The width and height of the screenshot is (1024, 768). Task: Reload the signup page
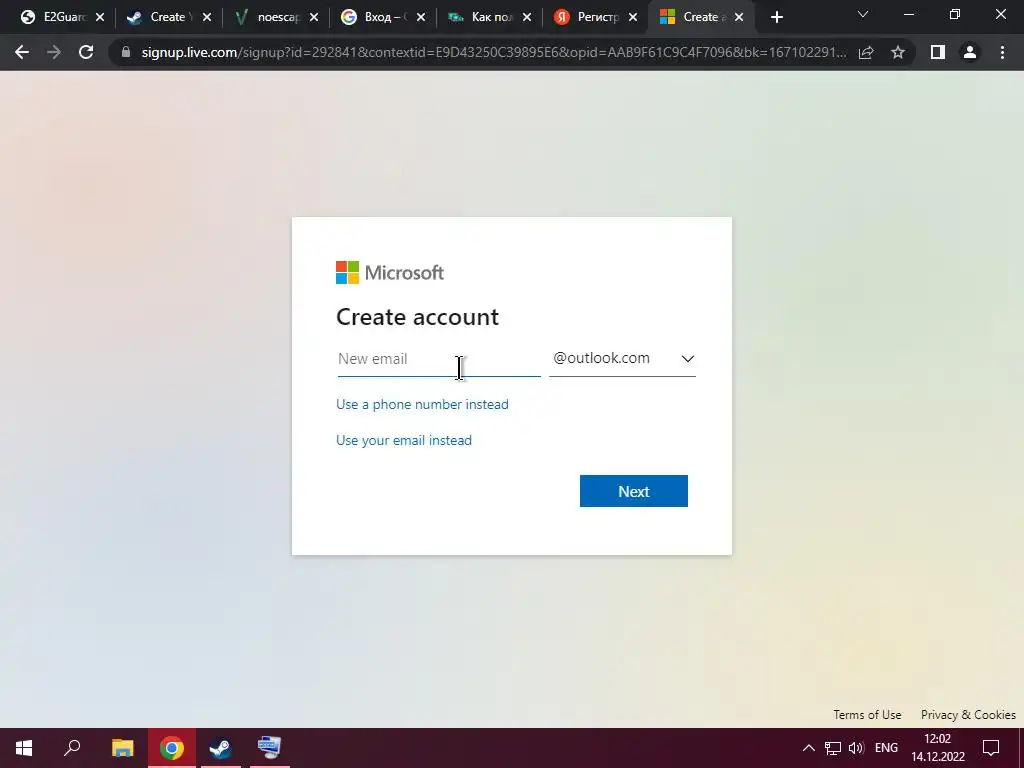pyautogui.click(x=86, y=52)
